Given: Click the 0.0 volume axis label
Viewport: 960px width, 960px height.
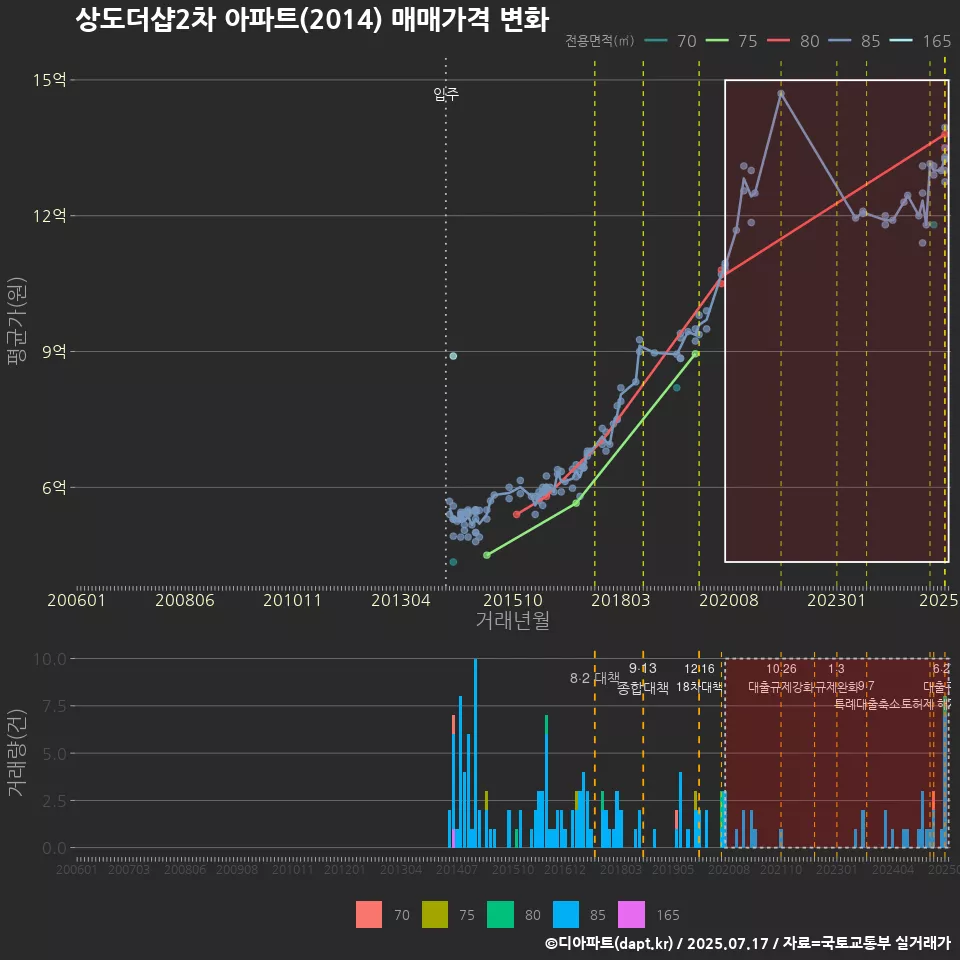Looking at the screenshot, I should [x=54, y=849].
